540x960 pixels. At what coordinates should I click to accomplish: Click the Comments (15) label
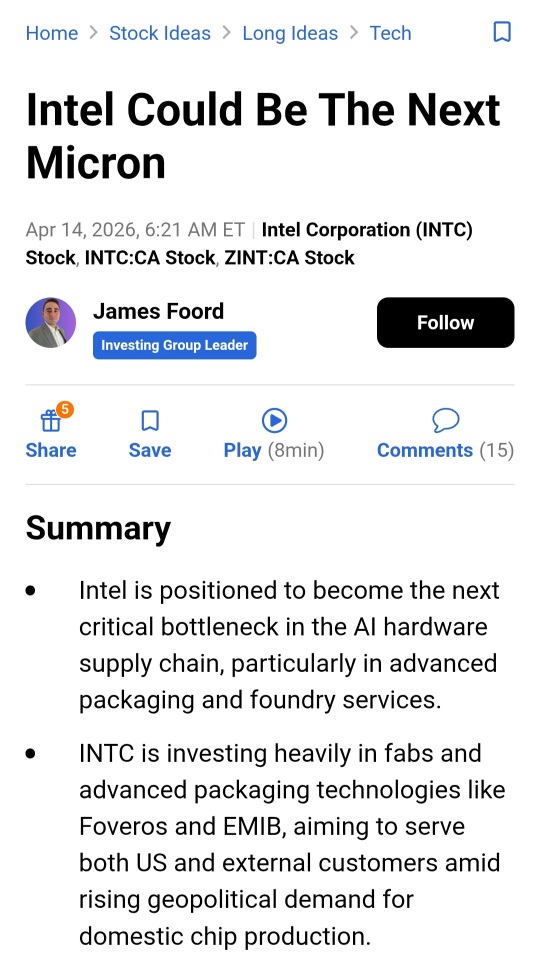(446, 451)
